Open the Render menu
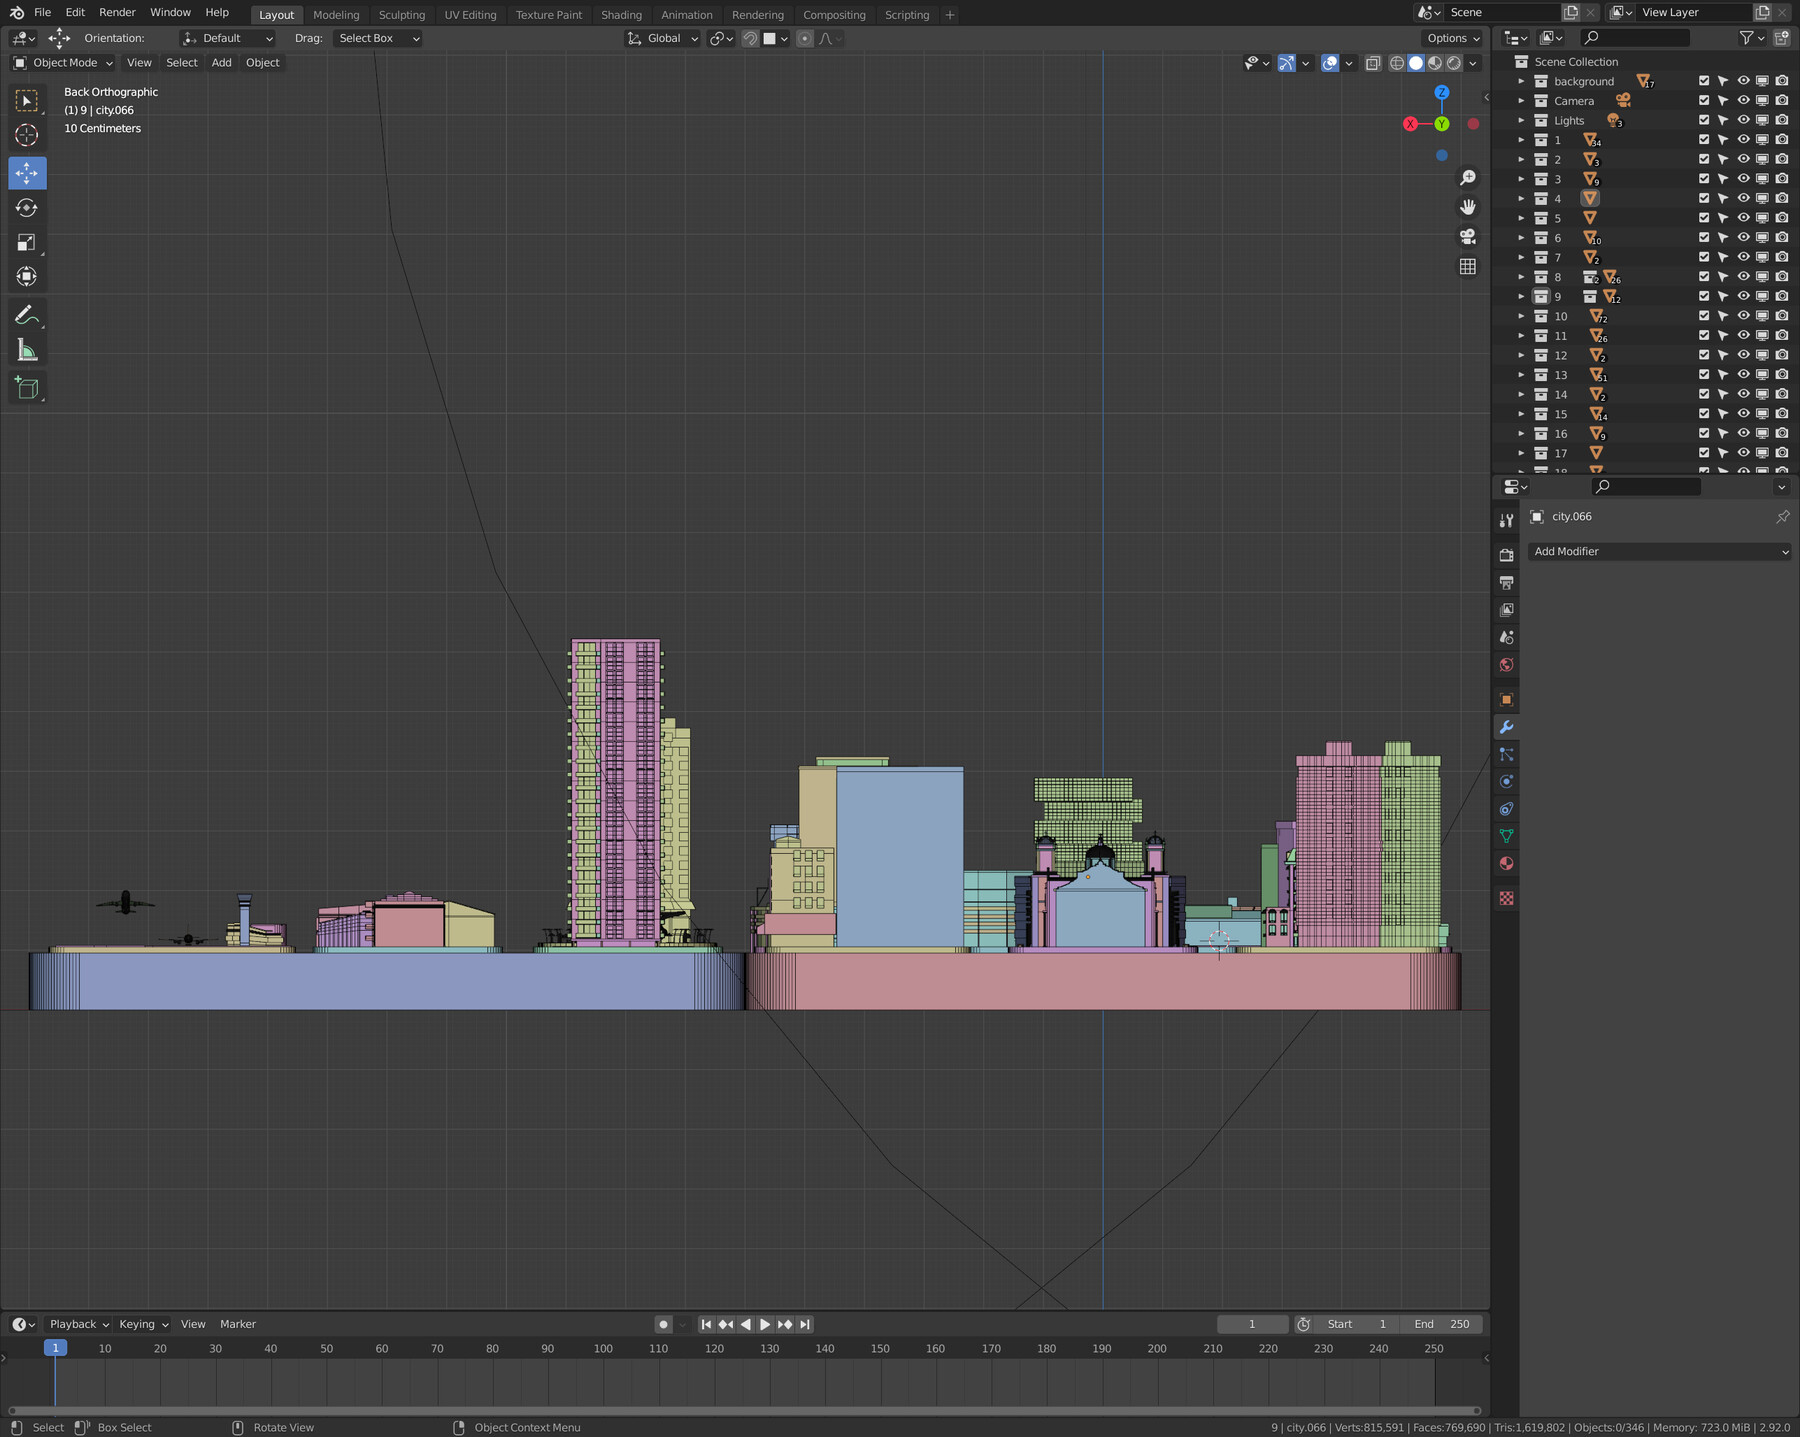The image size is (1800, 1437). (117, 12)
